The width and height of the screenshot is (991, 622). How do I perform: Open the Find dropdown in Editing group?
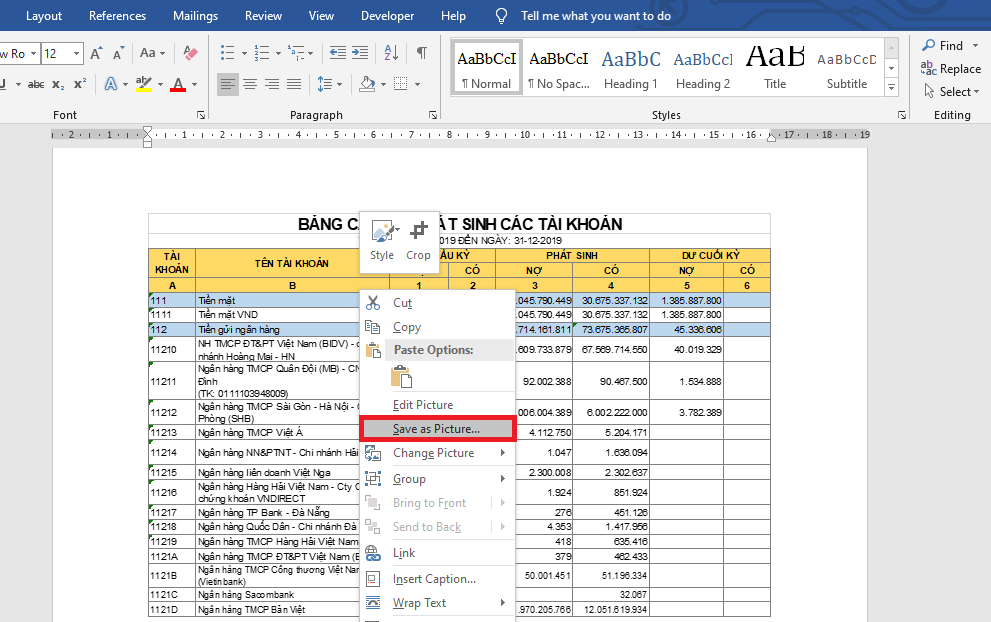[973, 46]
